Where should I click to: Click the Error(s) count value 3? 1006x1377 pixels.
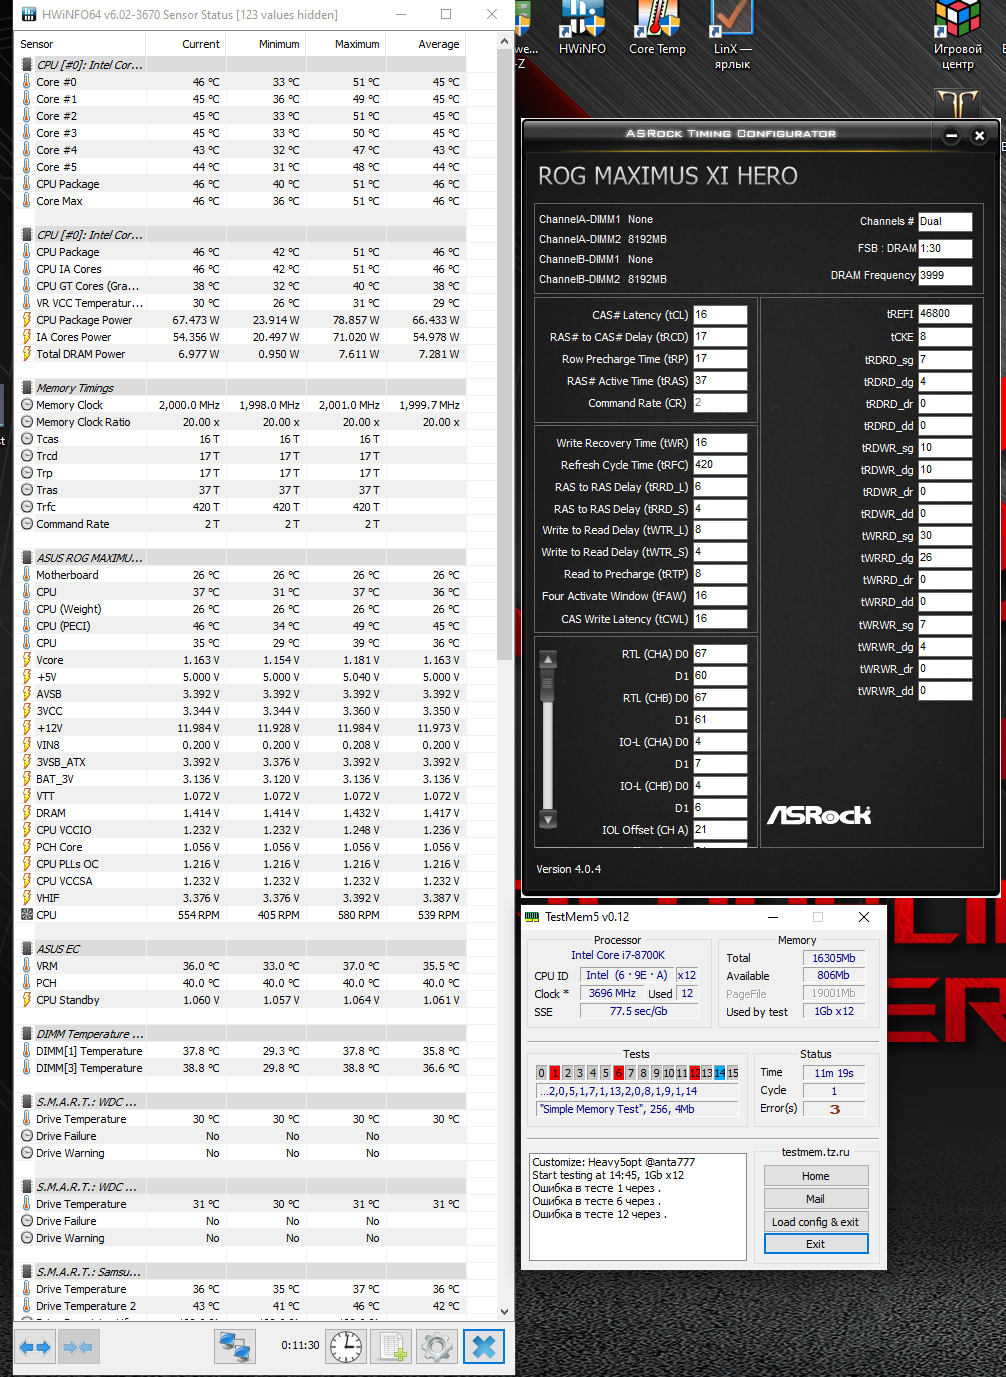(834, 1109)
